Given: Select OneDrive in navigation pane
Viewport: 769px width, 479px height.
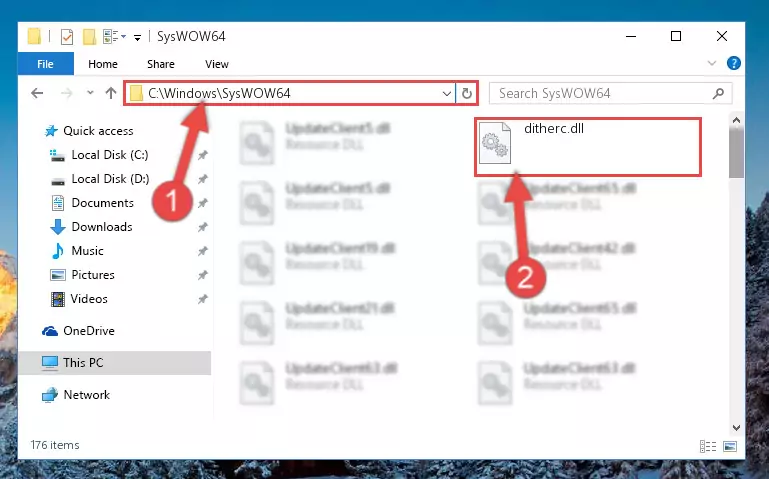Looking at the screenshot, I should [x=89, y=331].
